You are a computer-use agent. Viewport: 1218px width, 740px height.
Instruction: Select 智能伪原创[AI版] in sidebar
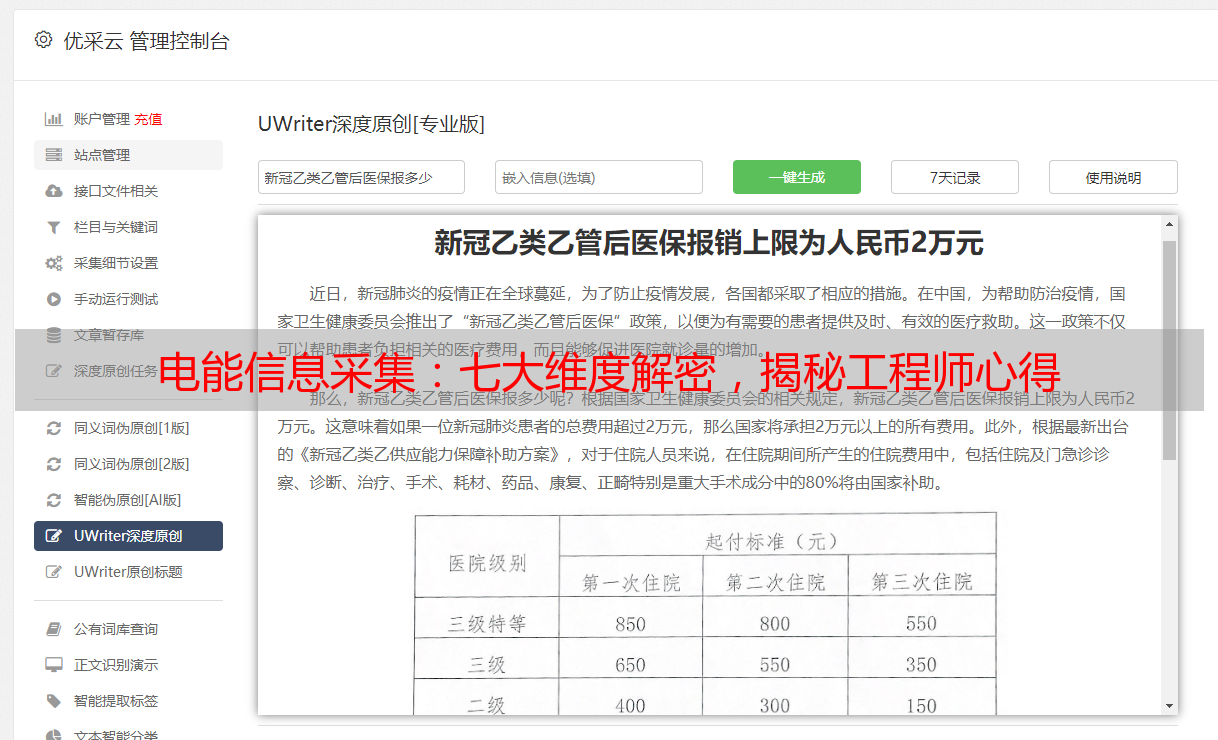127,500
